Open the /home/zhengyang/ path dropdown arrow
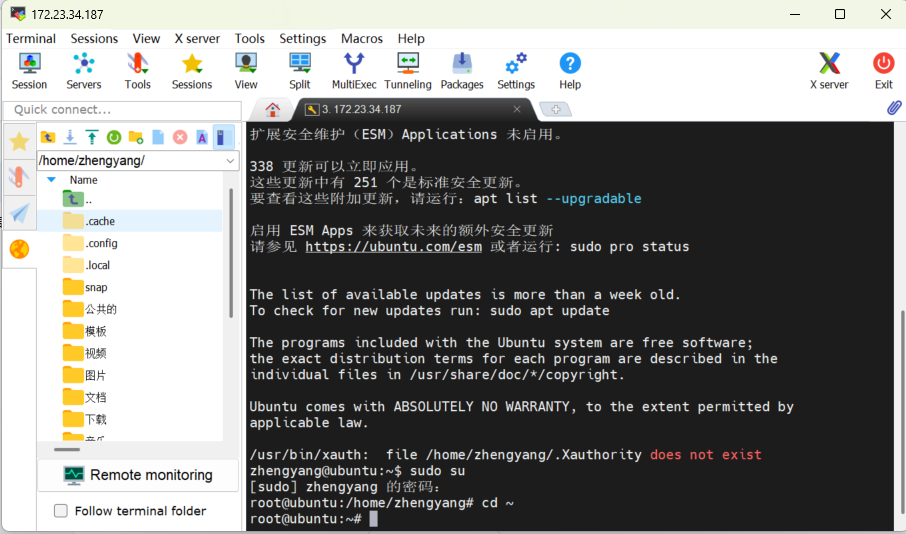This screenshot has height=534, width=906. [x=230, y=161]
